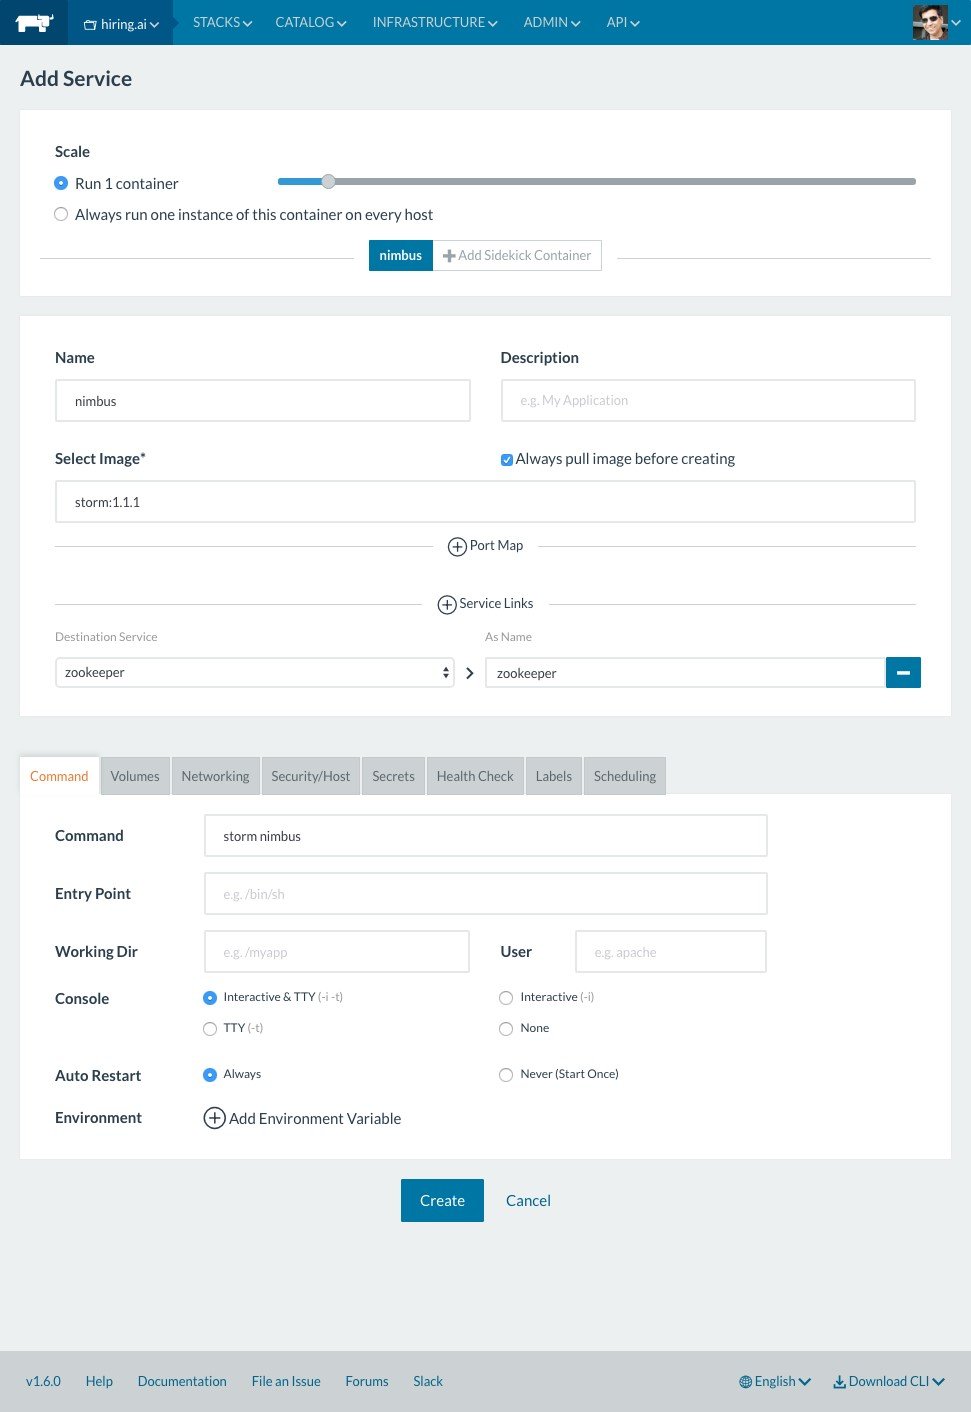Click the Entry Point input field
Viewport: 971px width, 1412px height.
click(486, 894)
